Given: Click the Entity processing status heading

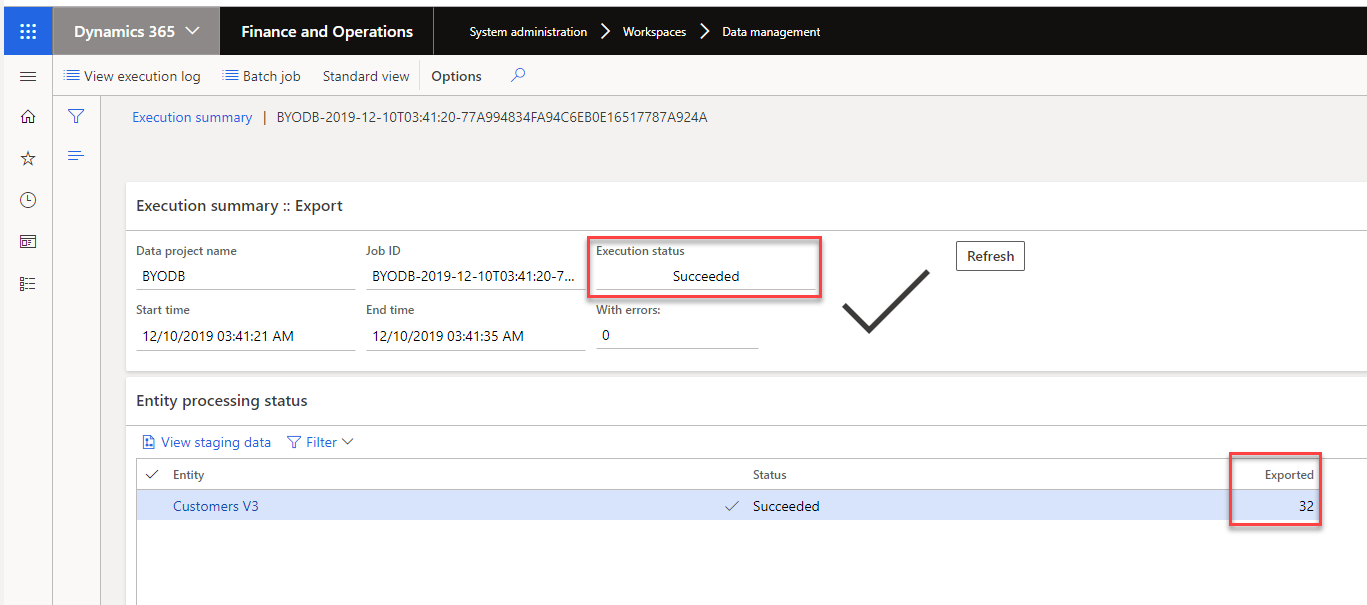Looking at the screenshot, I should pyautogui.click(x=222, y=401).
